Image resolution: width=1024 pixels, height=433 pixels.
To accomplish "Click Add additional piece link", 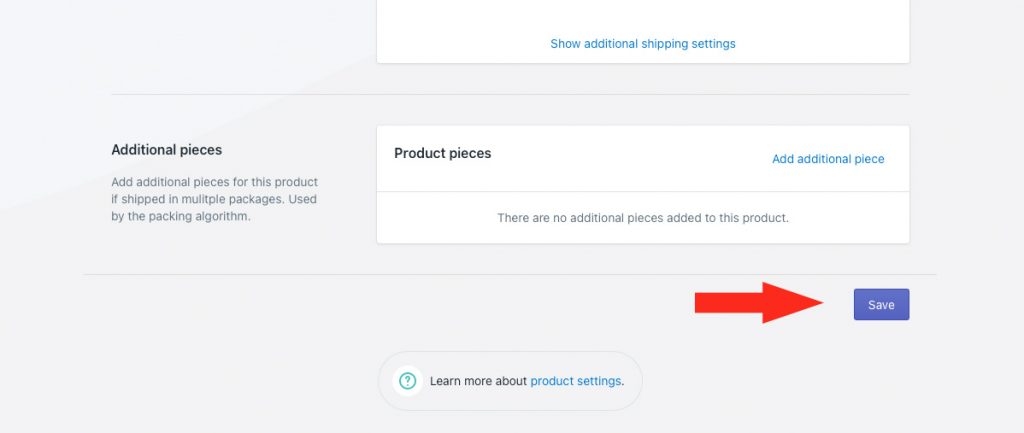I will (828, 159).
